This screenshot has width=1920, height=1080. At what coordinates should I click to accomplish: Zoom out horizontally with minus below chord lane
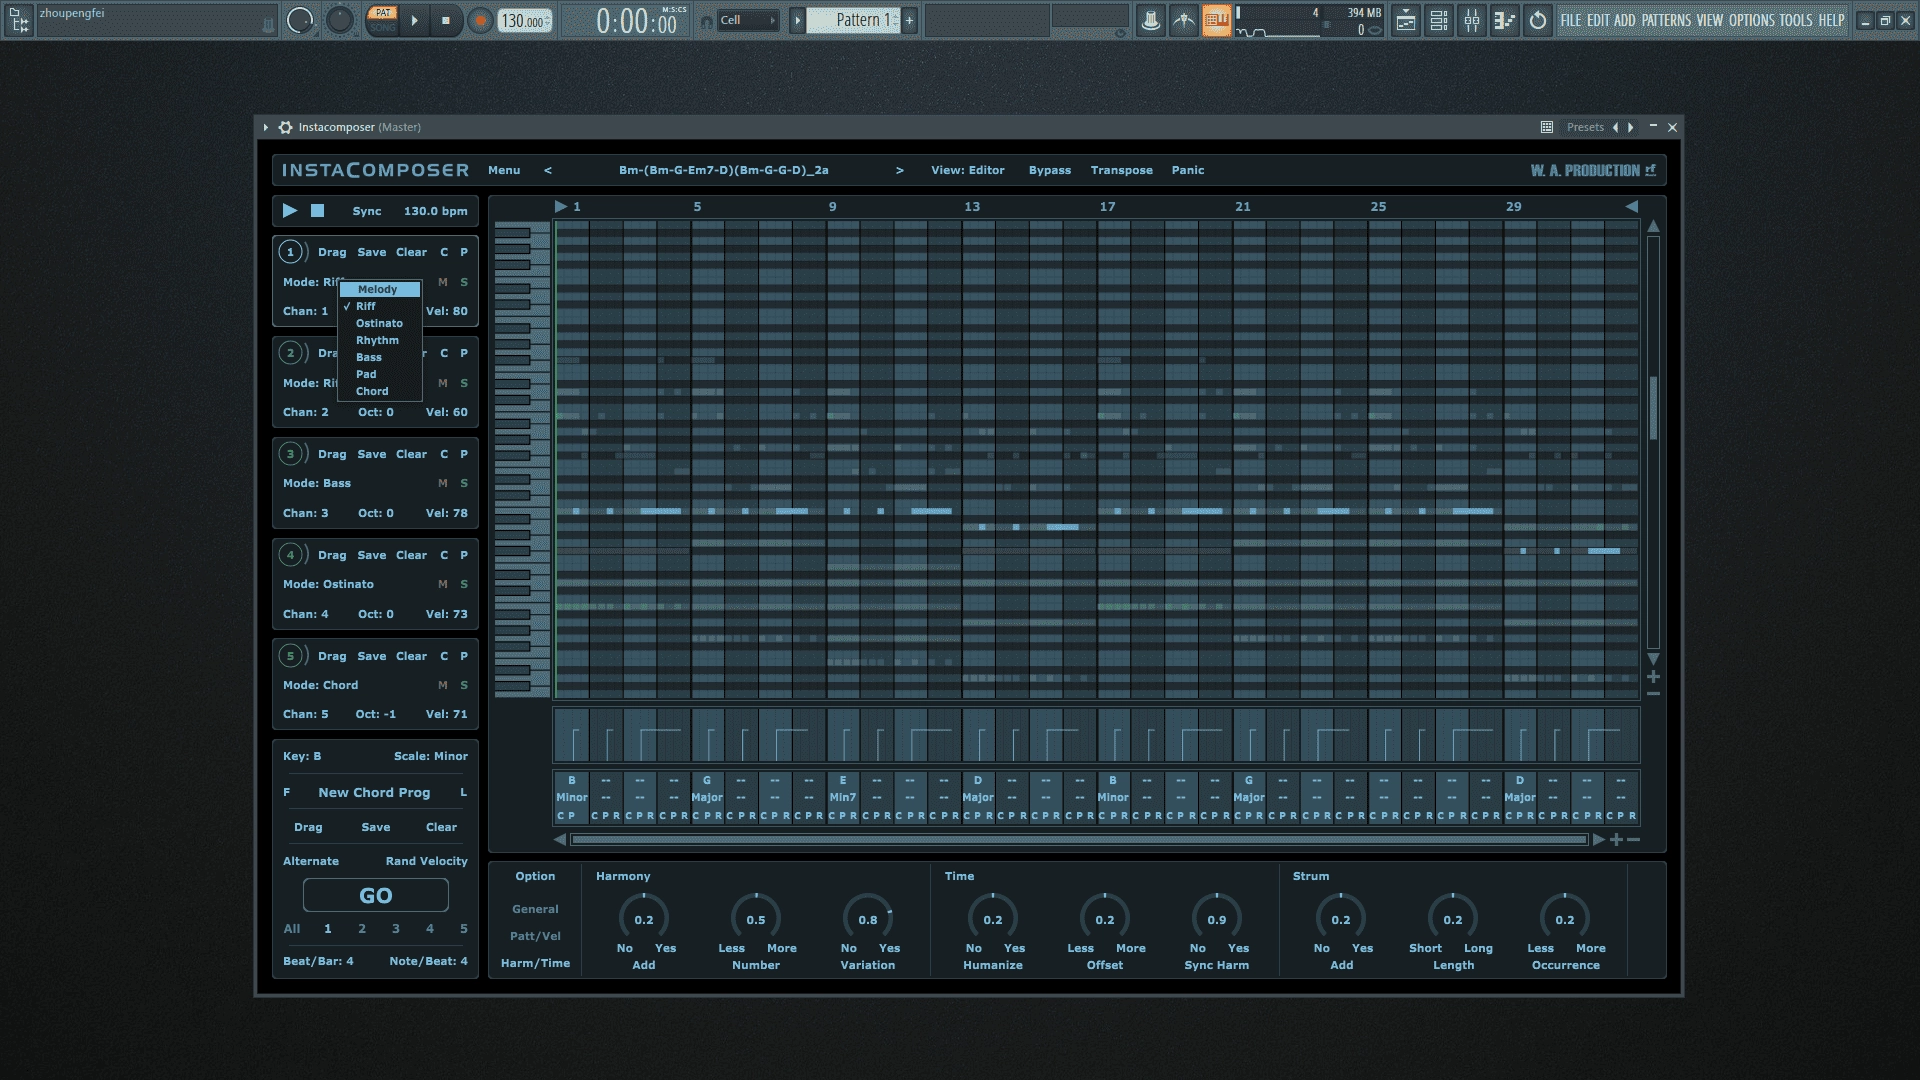1633,840
